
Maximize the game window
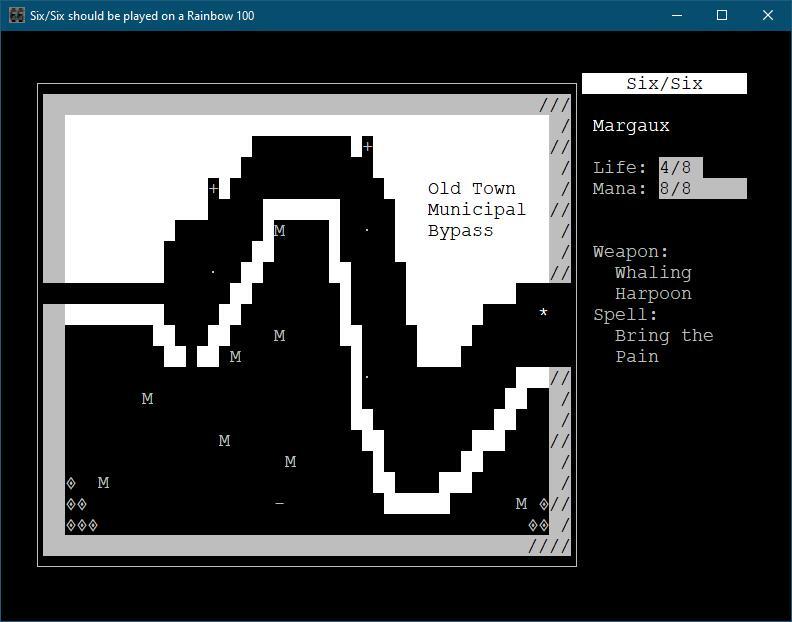pyautogui.click(x=722, y=15)
